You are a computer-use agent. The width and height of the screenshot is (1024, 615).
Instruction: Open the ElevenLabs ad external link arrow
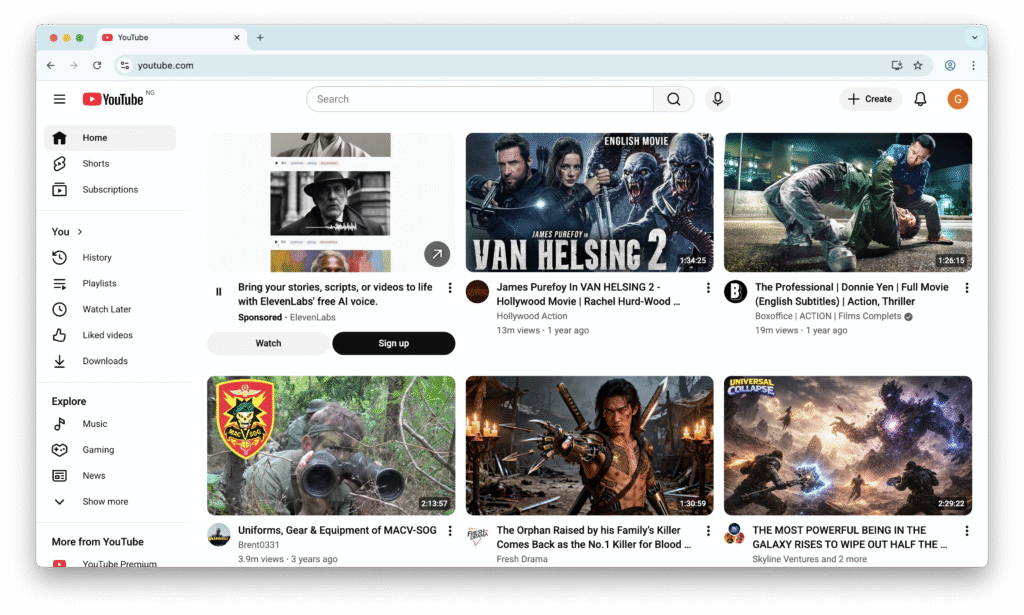437,254
